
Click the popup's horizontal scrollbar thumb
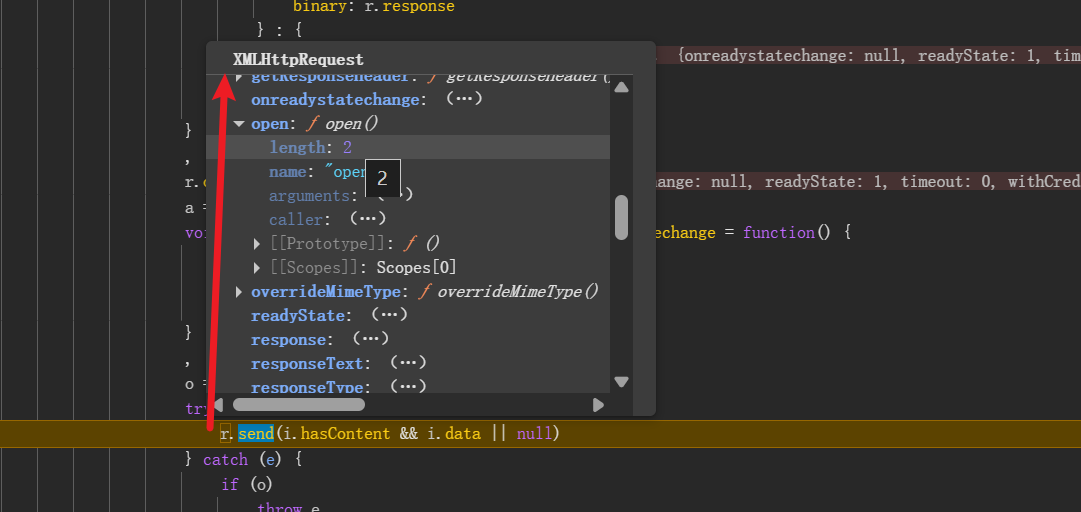[299, 405]
